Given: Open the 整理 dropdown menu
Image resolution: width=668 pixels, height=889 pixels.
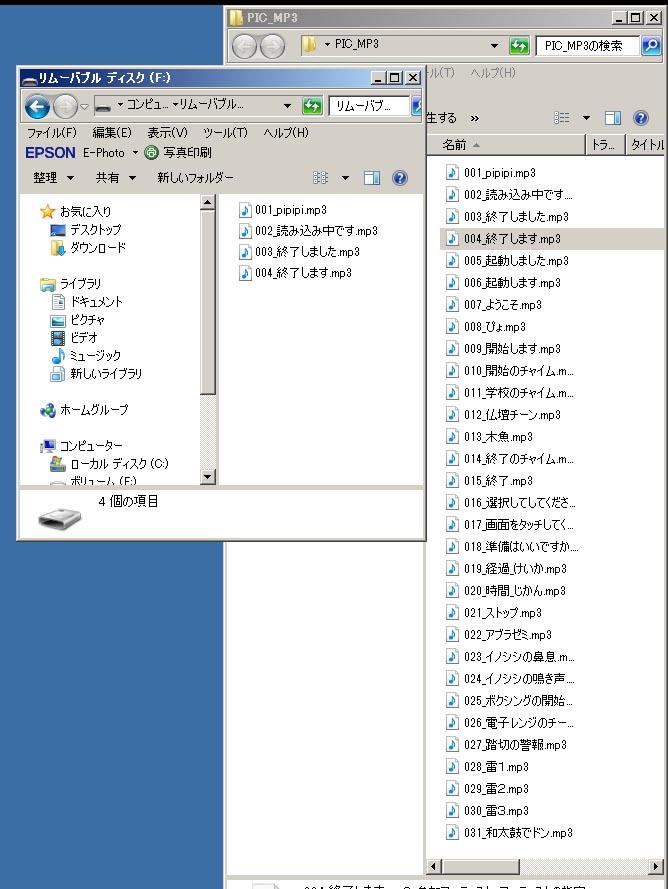Looking at the screenshot, I should coord(53,178).
